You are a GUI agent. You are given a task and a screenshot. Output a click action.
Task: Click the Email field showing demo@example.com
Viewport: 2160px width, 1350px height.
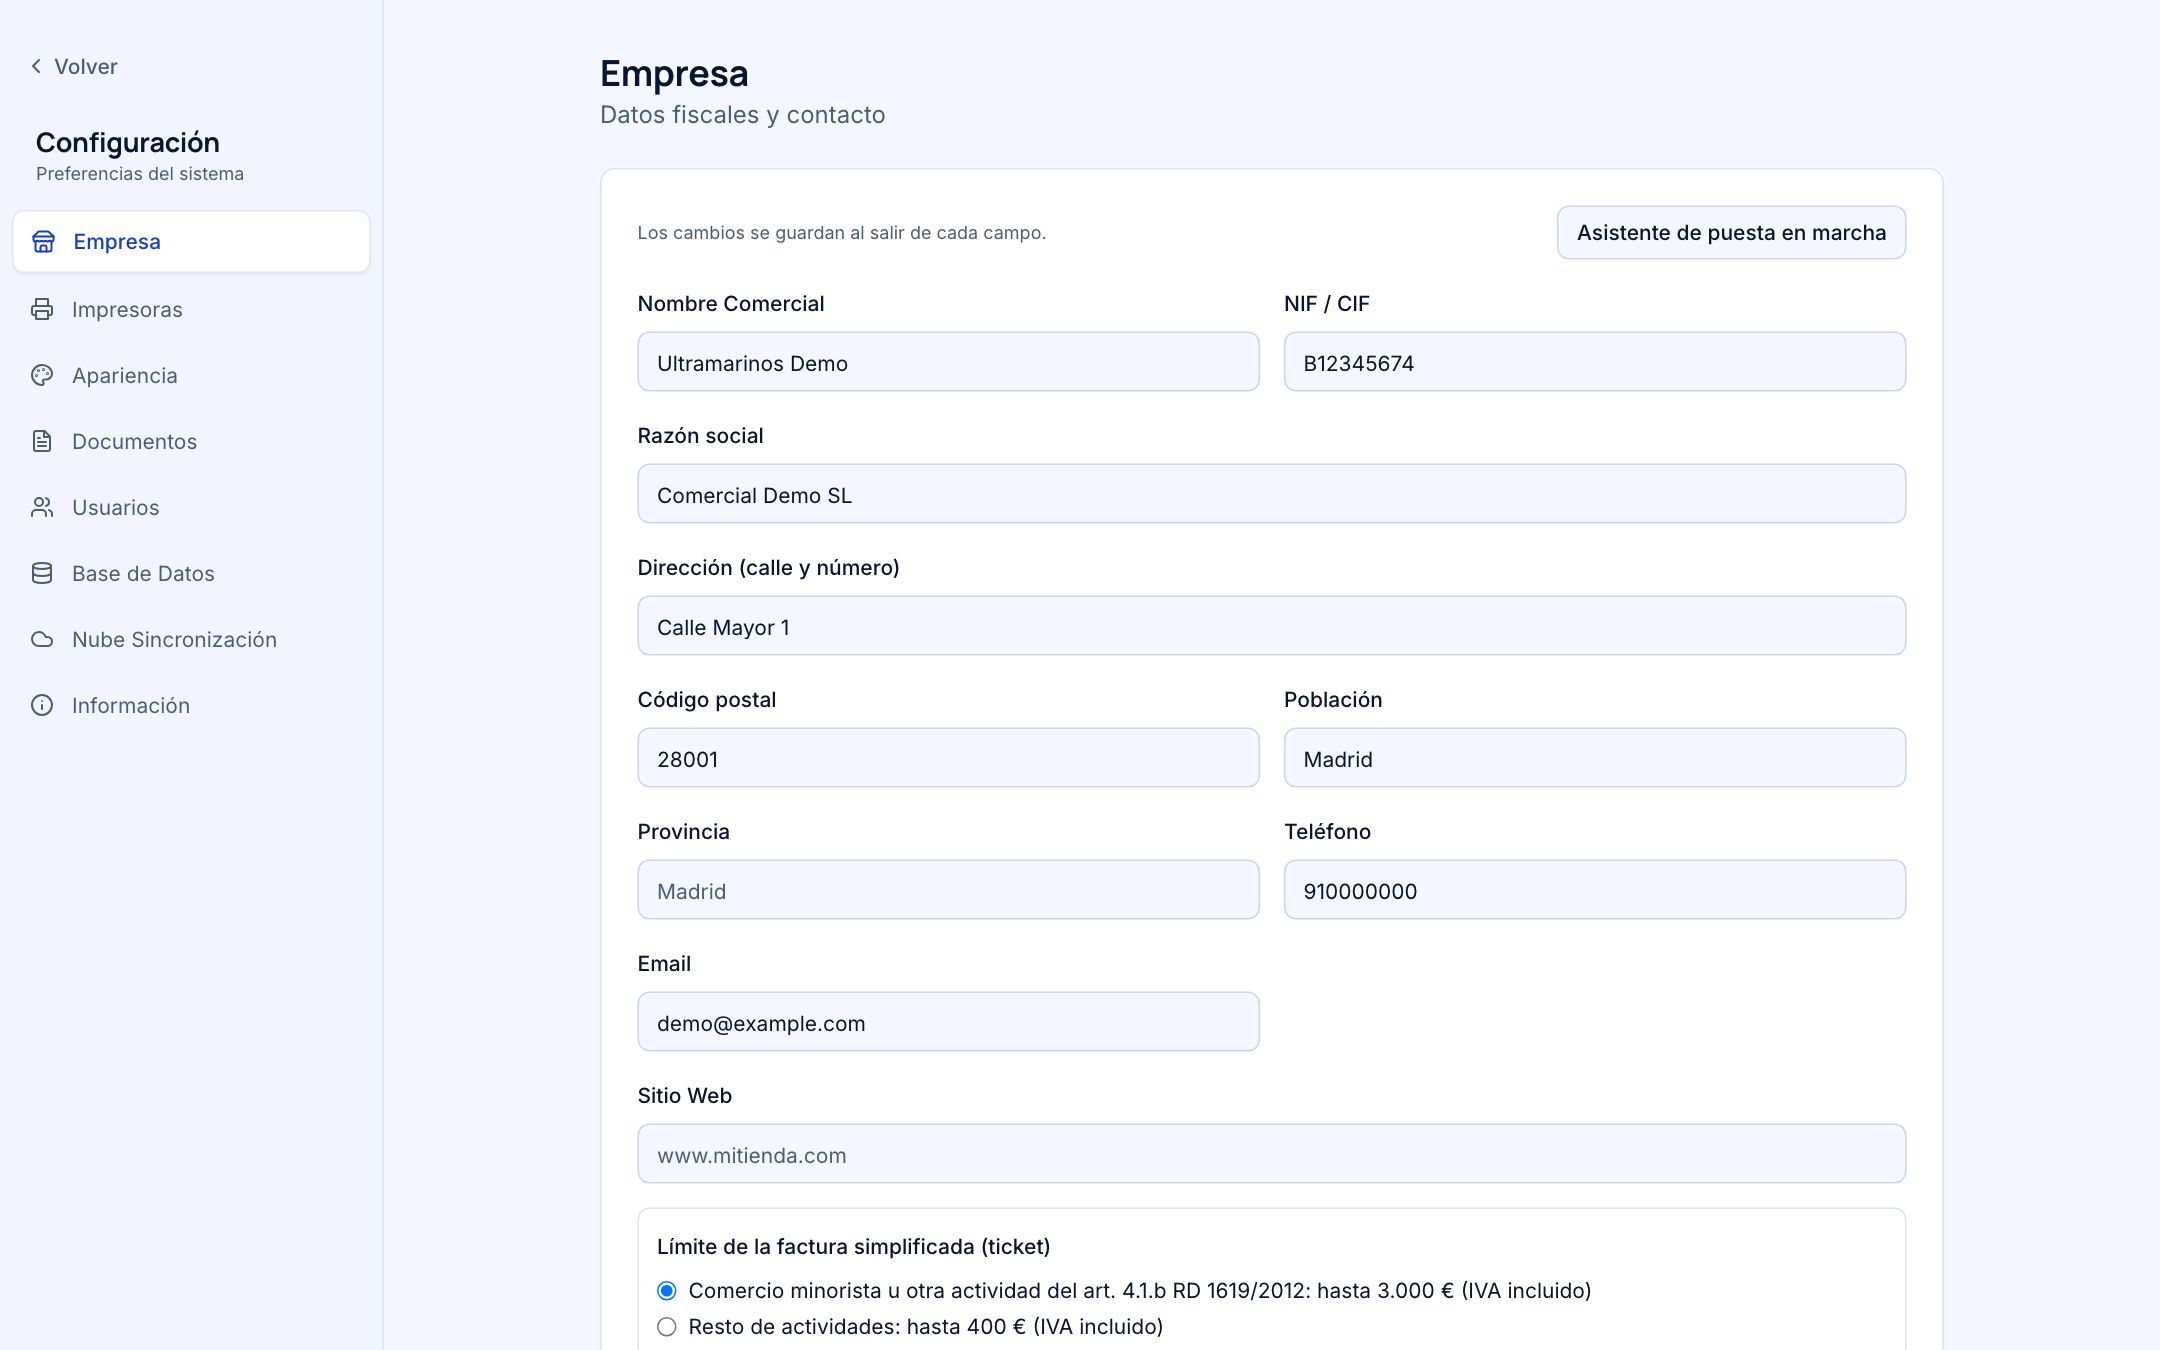coord(948,1022)
